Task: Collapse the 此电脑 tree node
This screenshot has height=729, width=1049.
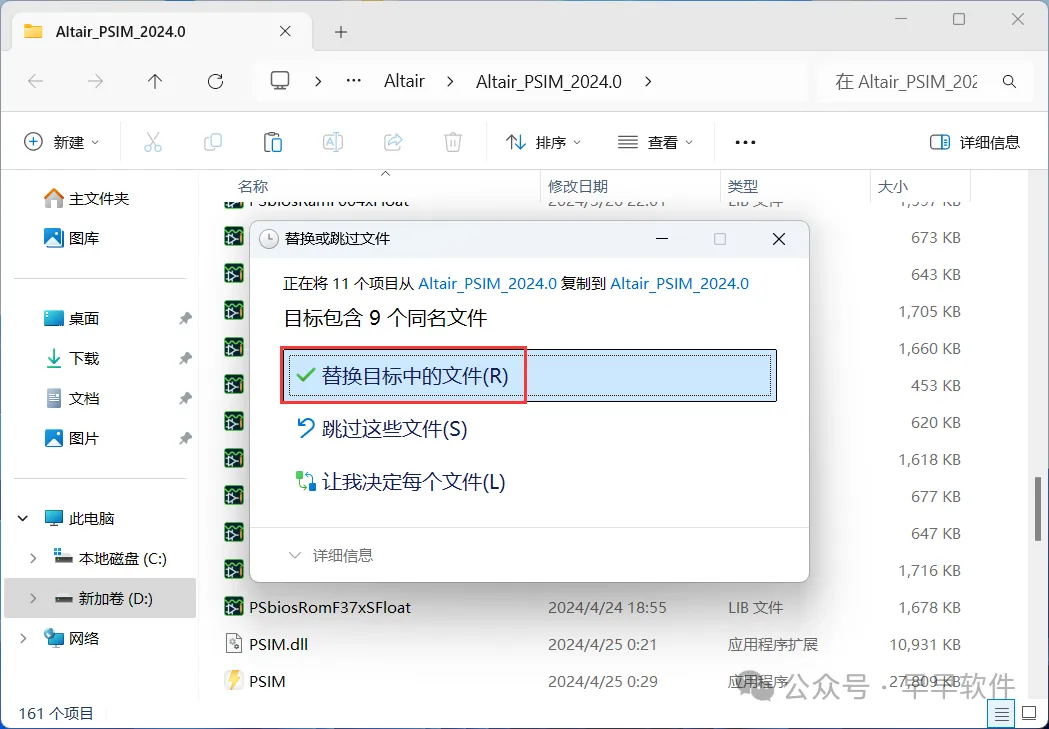Action: pos(23,518)
